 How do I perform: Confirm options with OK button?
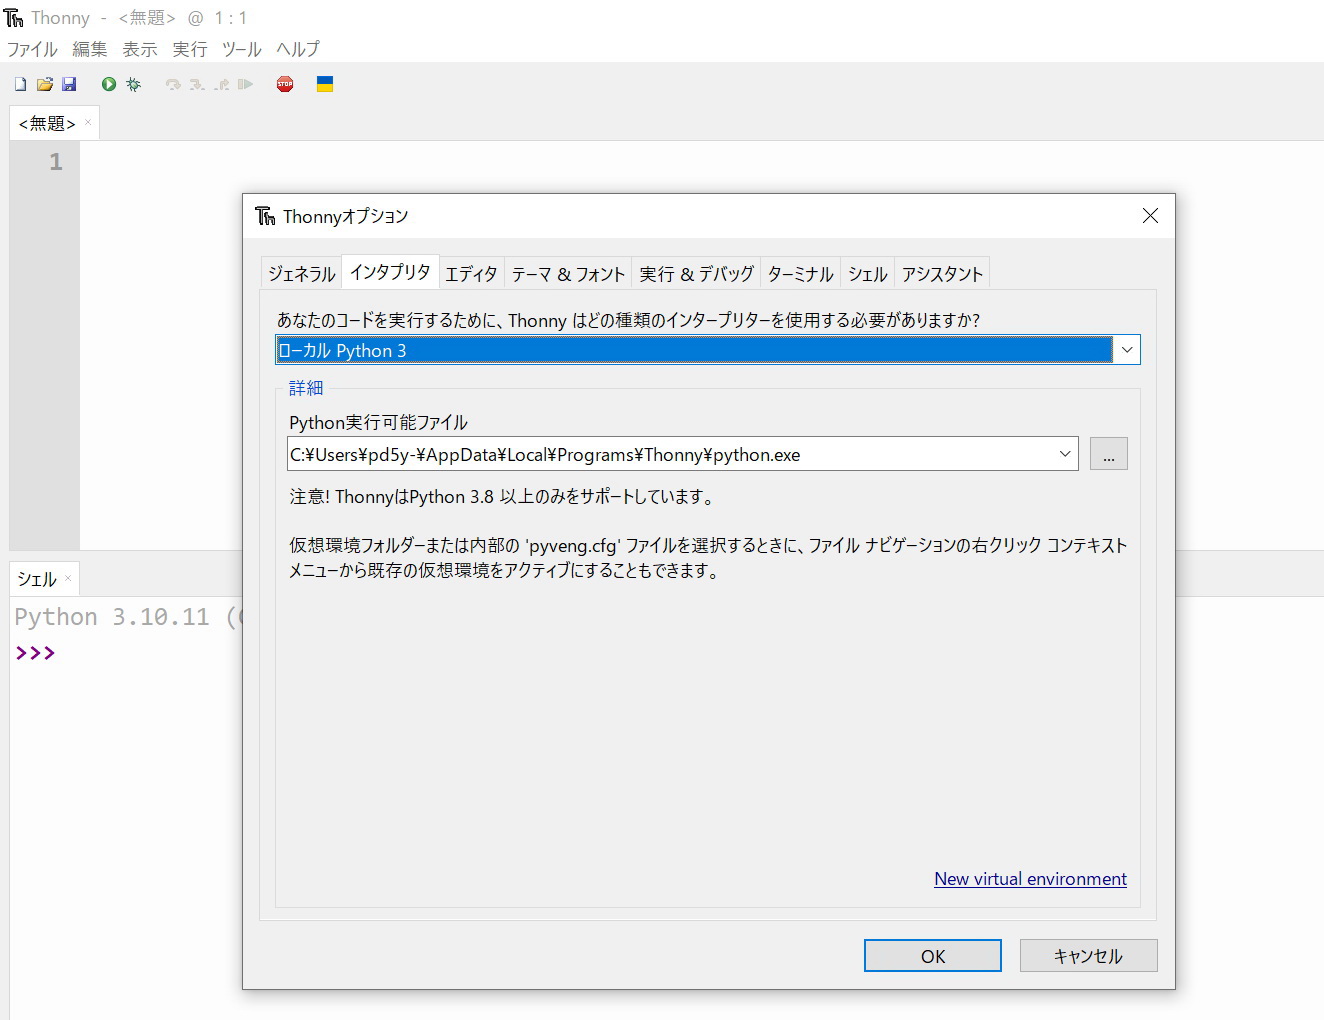pyautogui.click(x=933, y=956)
